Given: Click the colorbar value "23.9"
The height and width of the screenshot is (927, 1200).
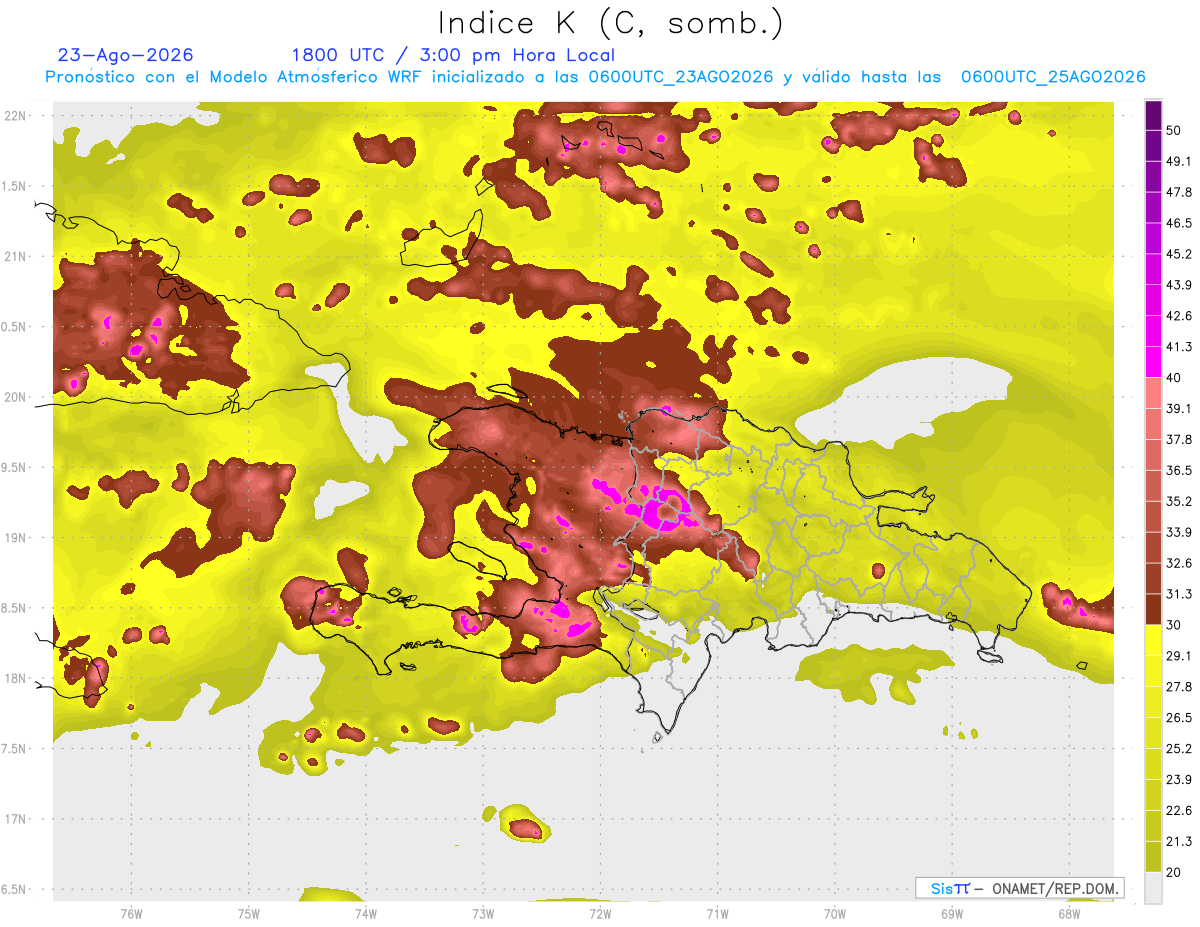Looking at the screenshot, I should [x=1179, y=779].
